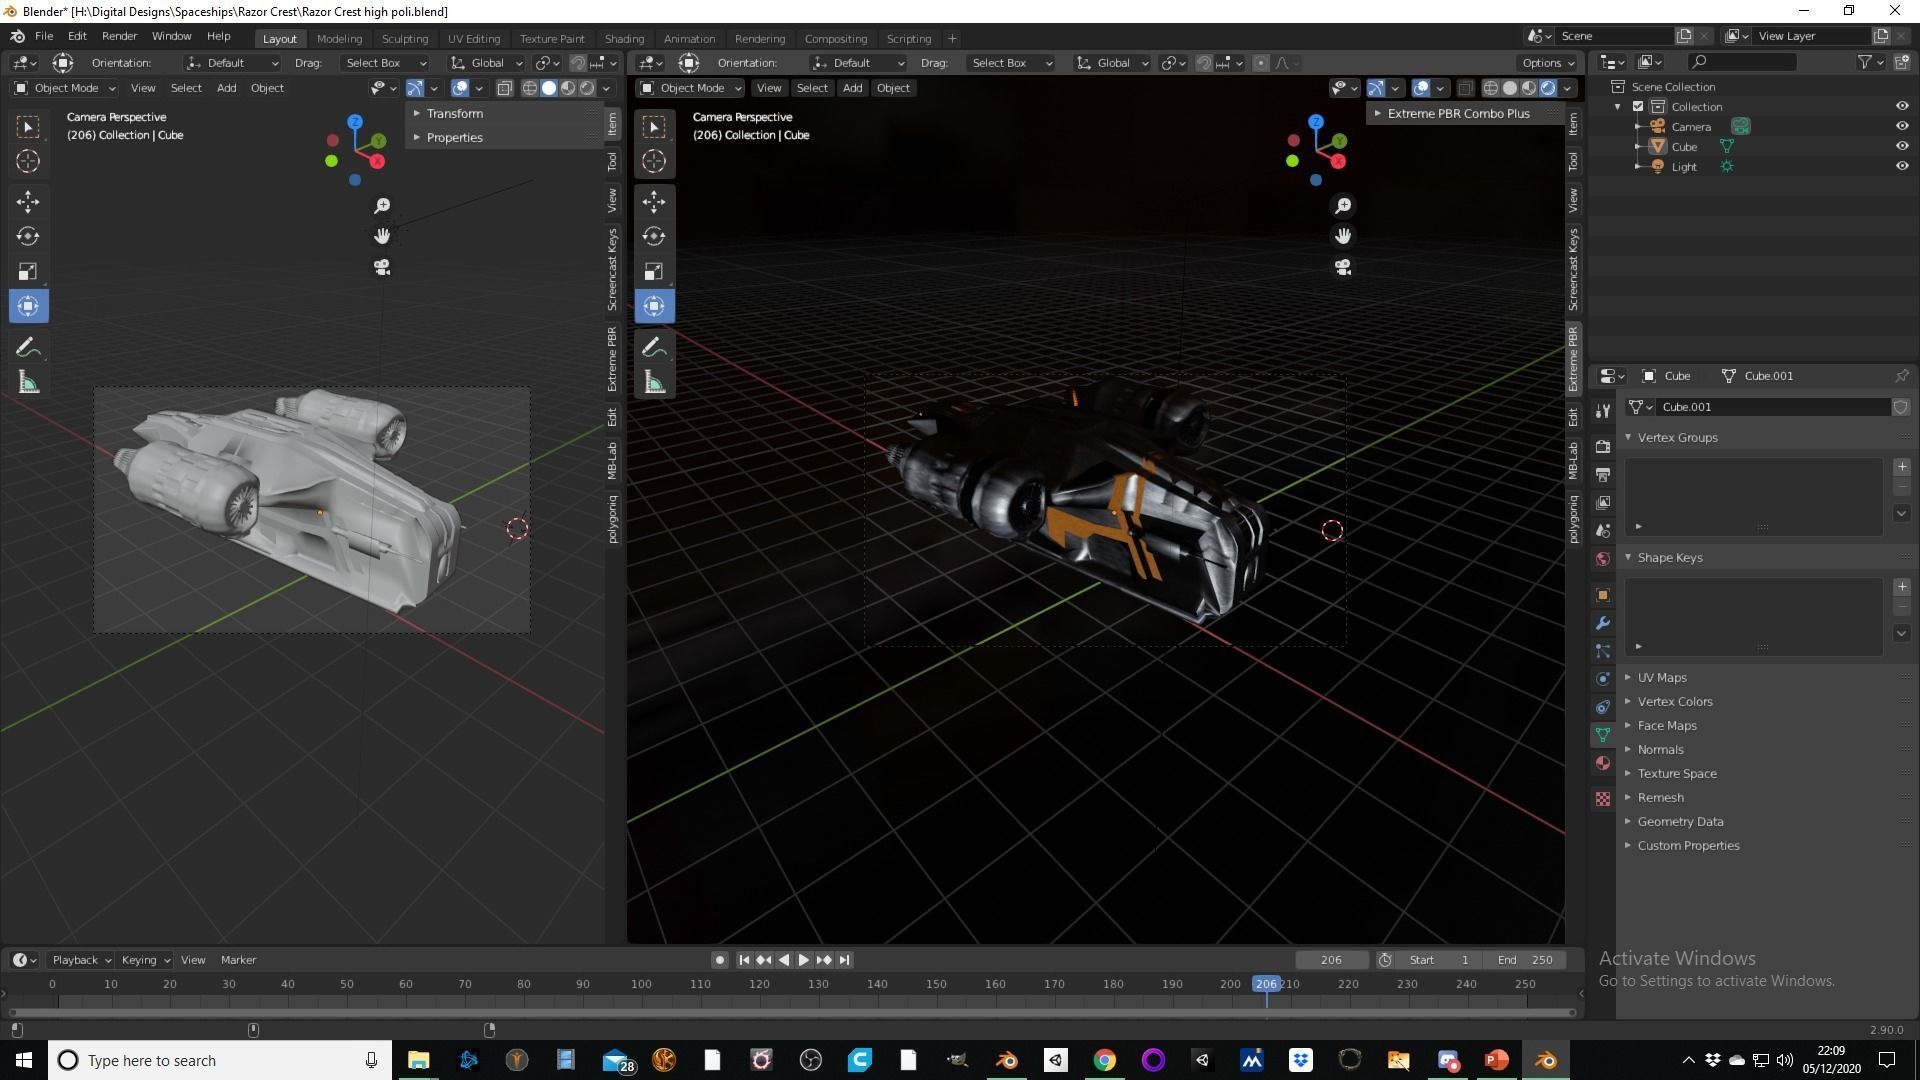Jump to the animation start frame
Image resolution: width=1920 pixels, height=1080 pixels.
[744, 960]
